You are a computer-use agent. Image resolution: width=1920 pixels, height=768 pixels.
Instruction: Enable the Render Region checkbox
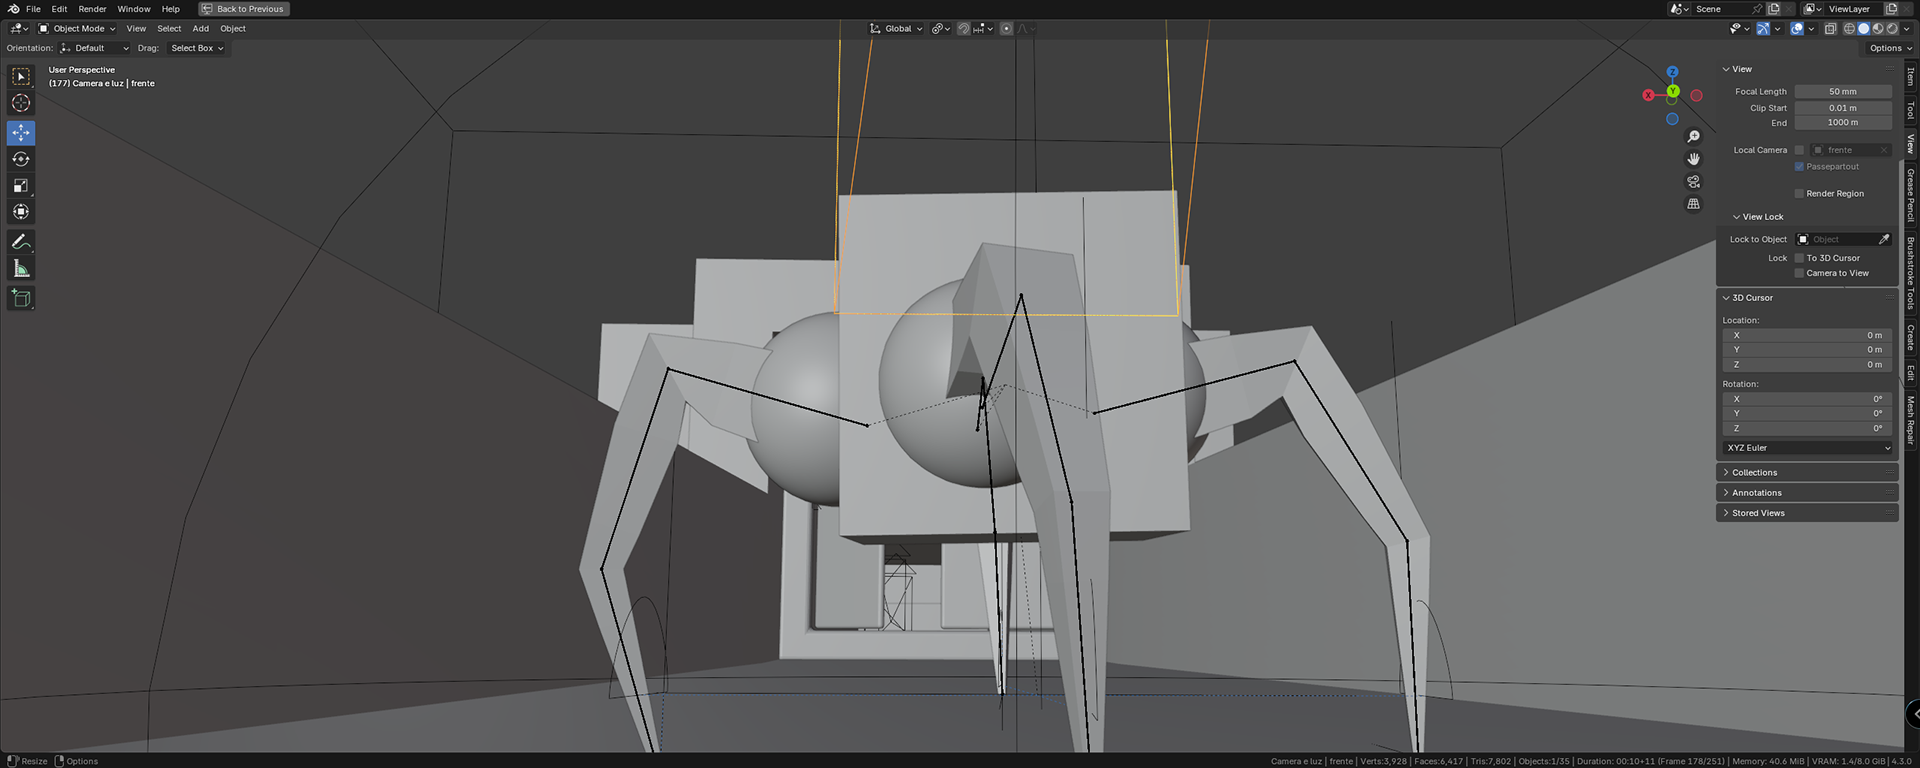[1799, 194]
